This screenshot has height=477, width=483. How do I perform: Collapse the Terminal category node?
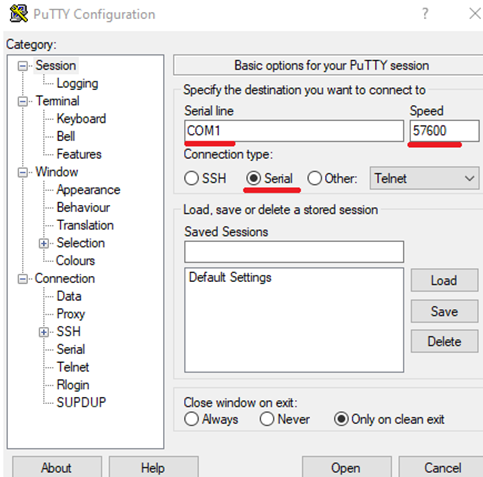tap(23, 101)
